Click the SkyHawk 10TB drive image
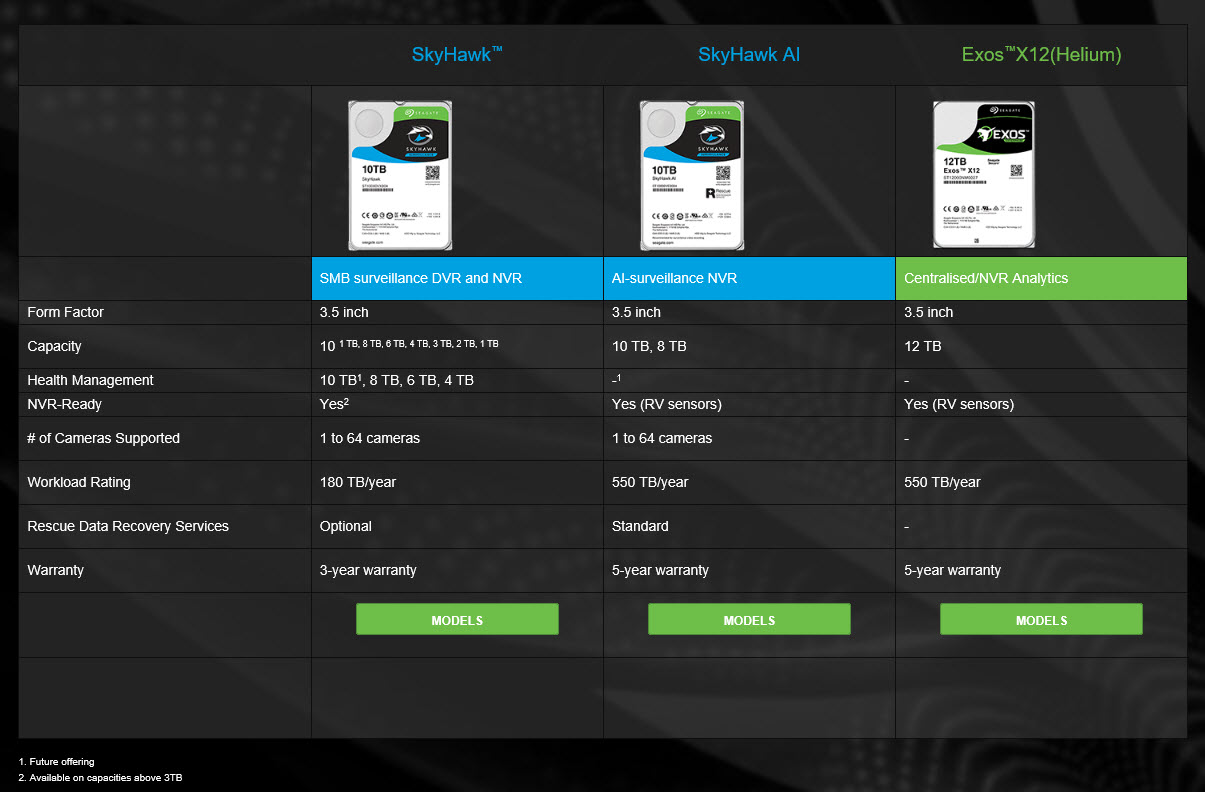Viewport: 1205px width, 792px height. coord(400,175)
